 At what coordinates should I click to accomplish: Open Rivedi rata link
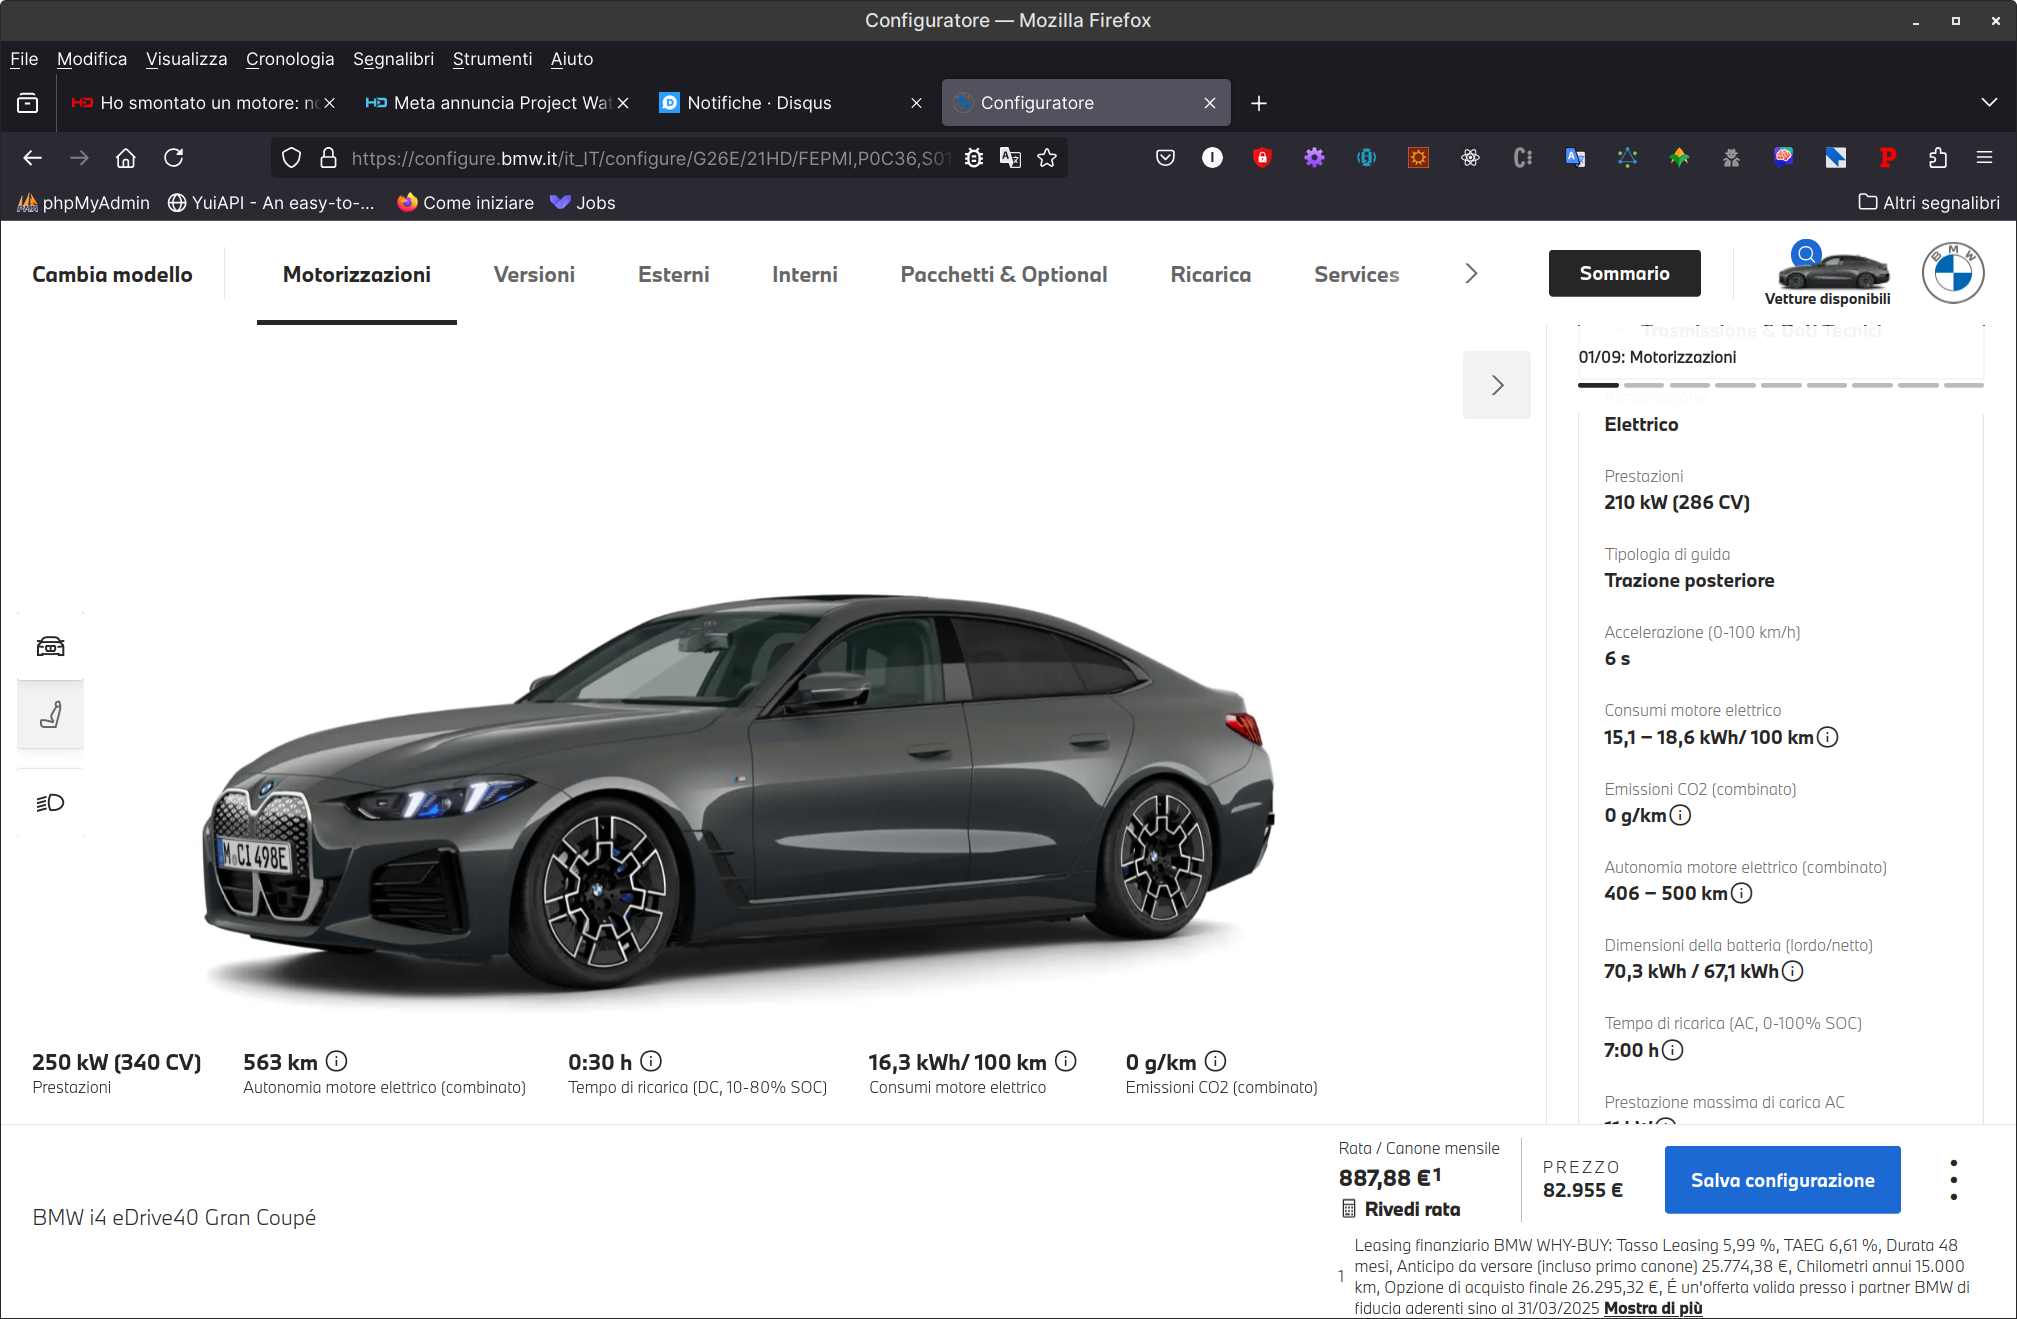1412,1209
